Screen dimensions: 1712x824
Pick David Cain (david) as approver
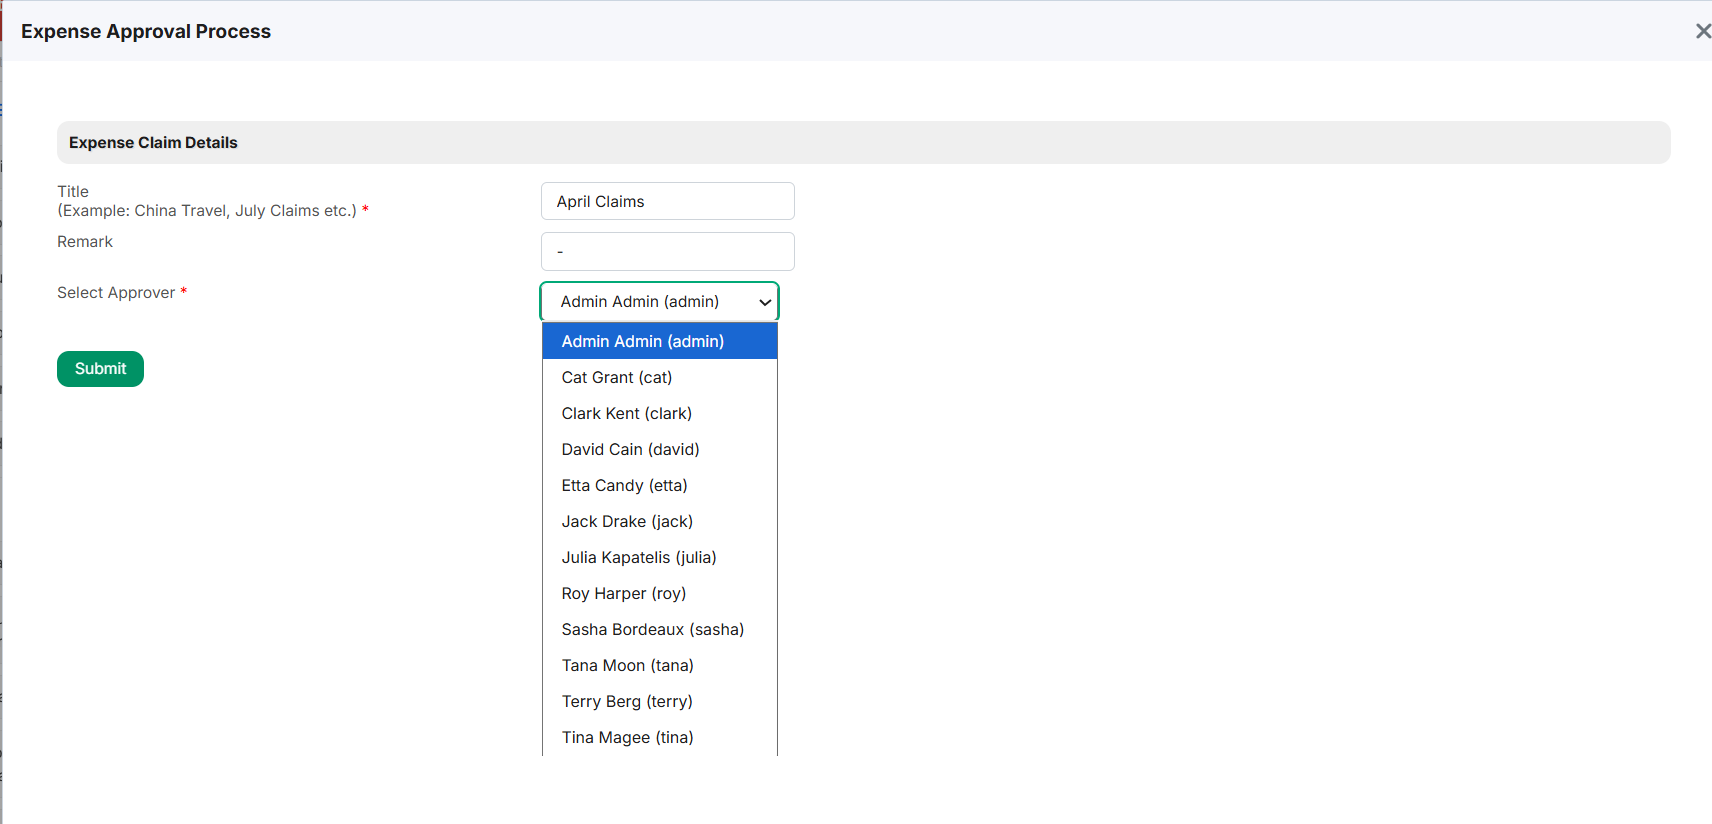660,449
